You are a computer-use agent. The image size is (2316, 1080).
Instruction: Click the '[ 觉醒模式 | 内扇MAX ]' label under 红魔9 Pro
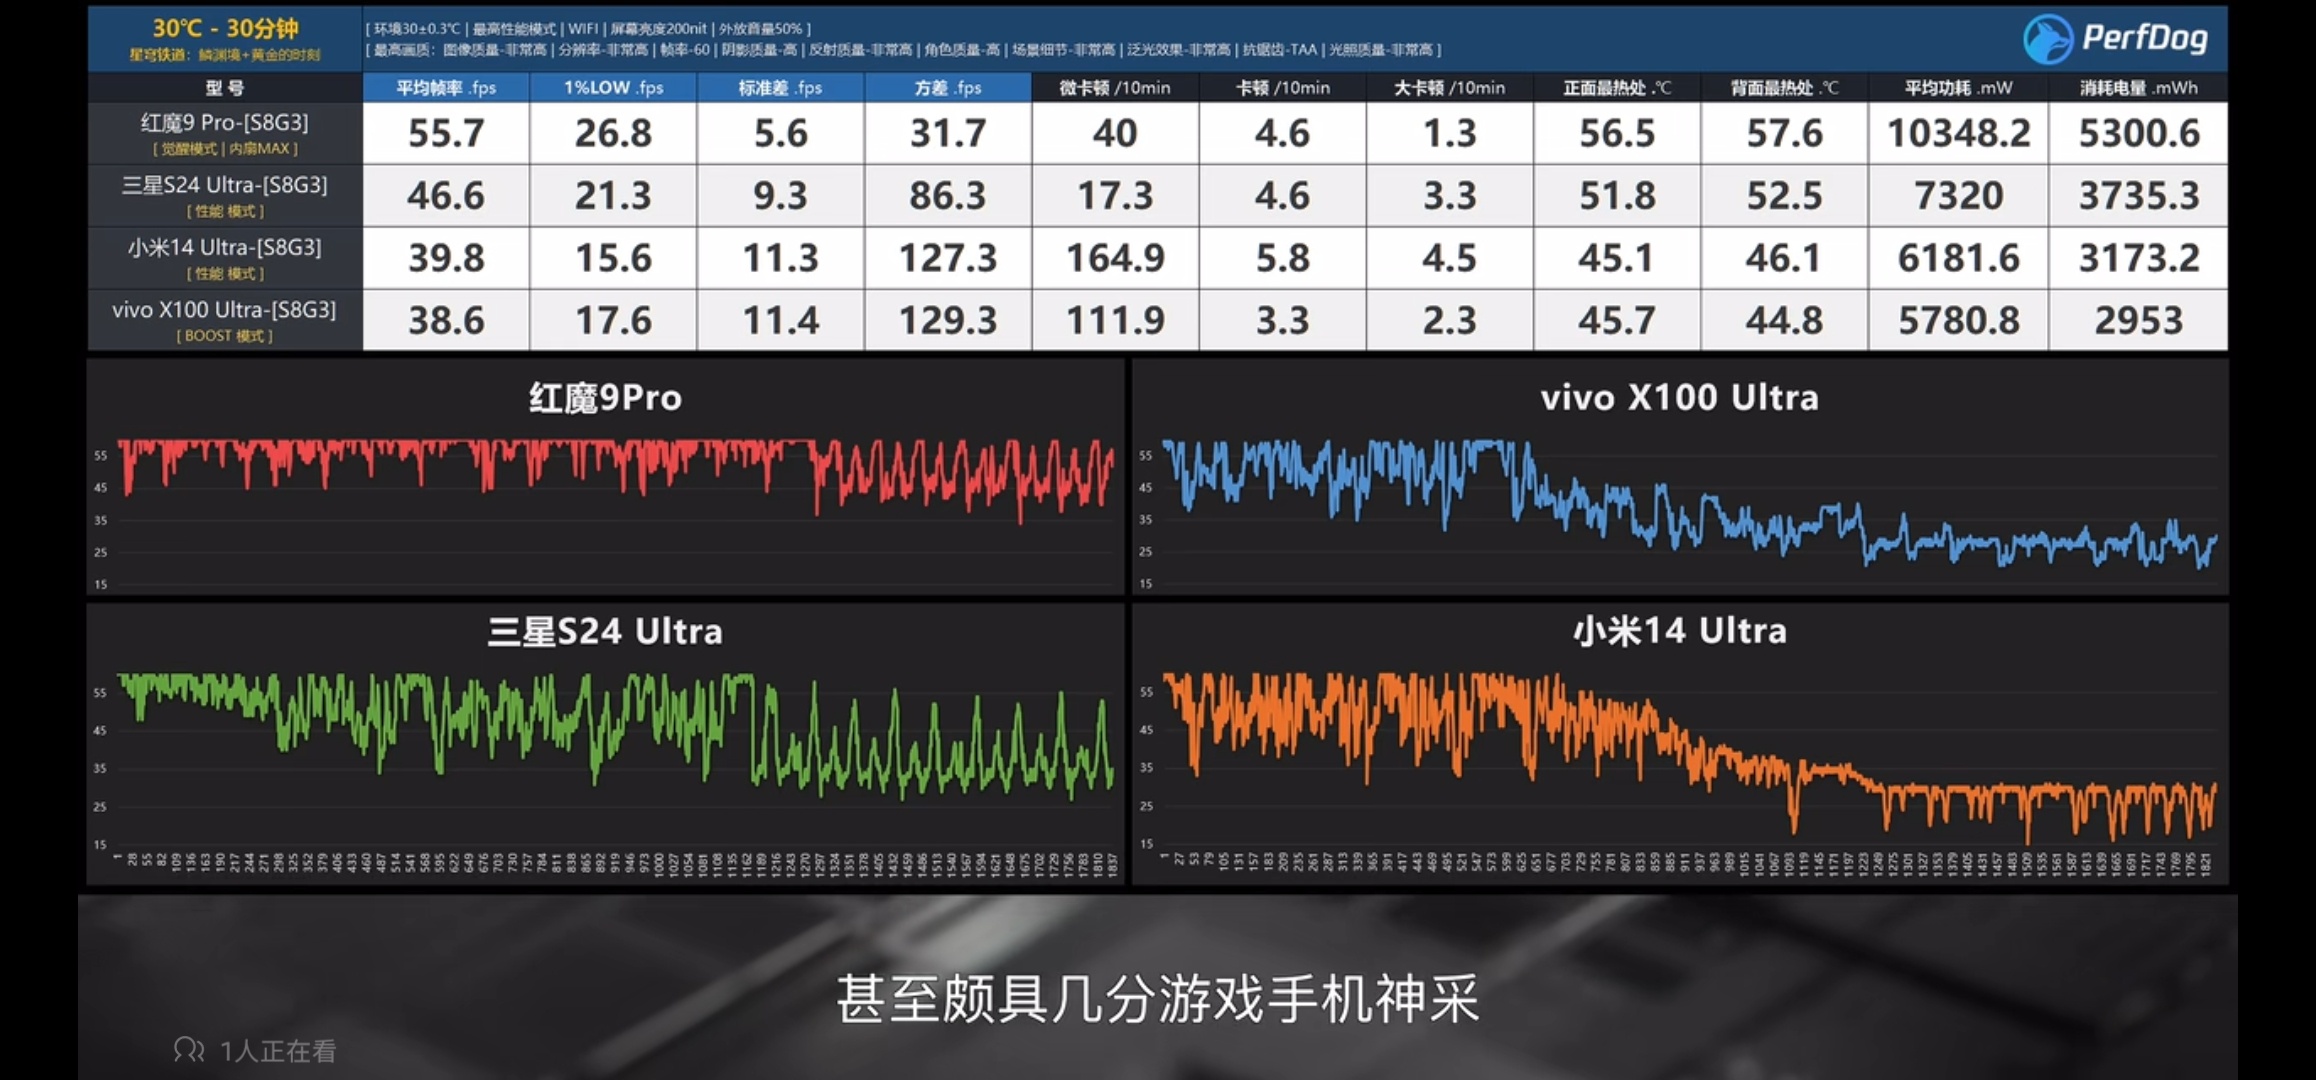225,149
